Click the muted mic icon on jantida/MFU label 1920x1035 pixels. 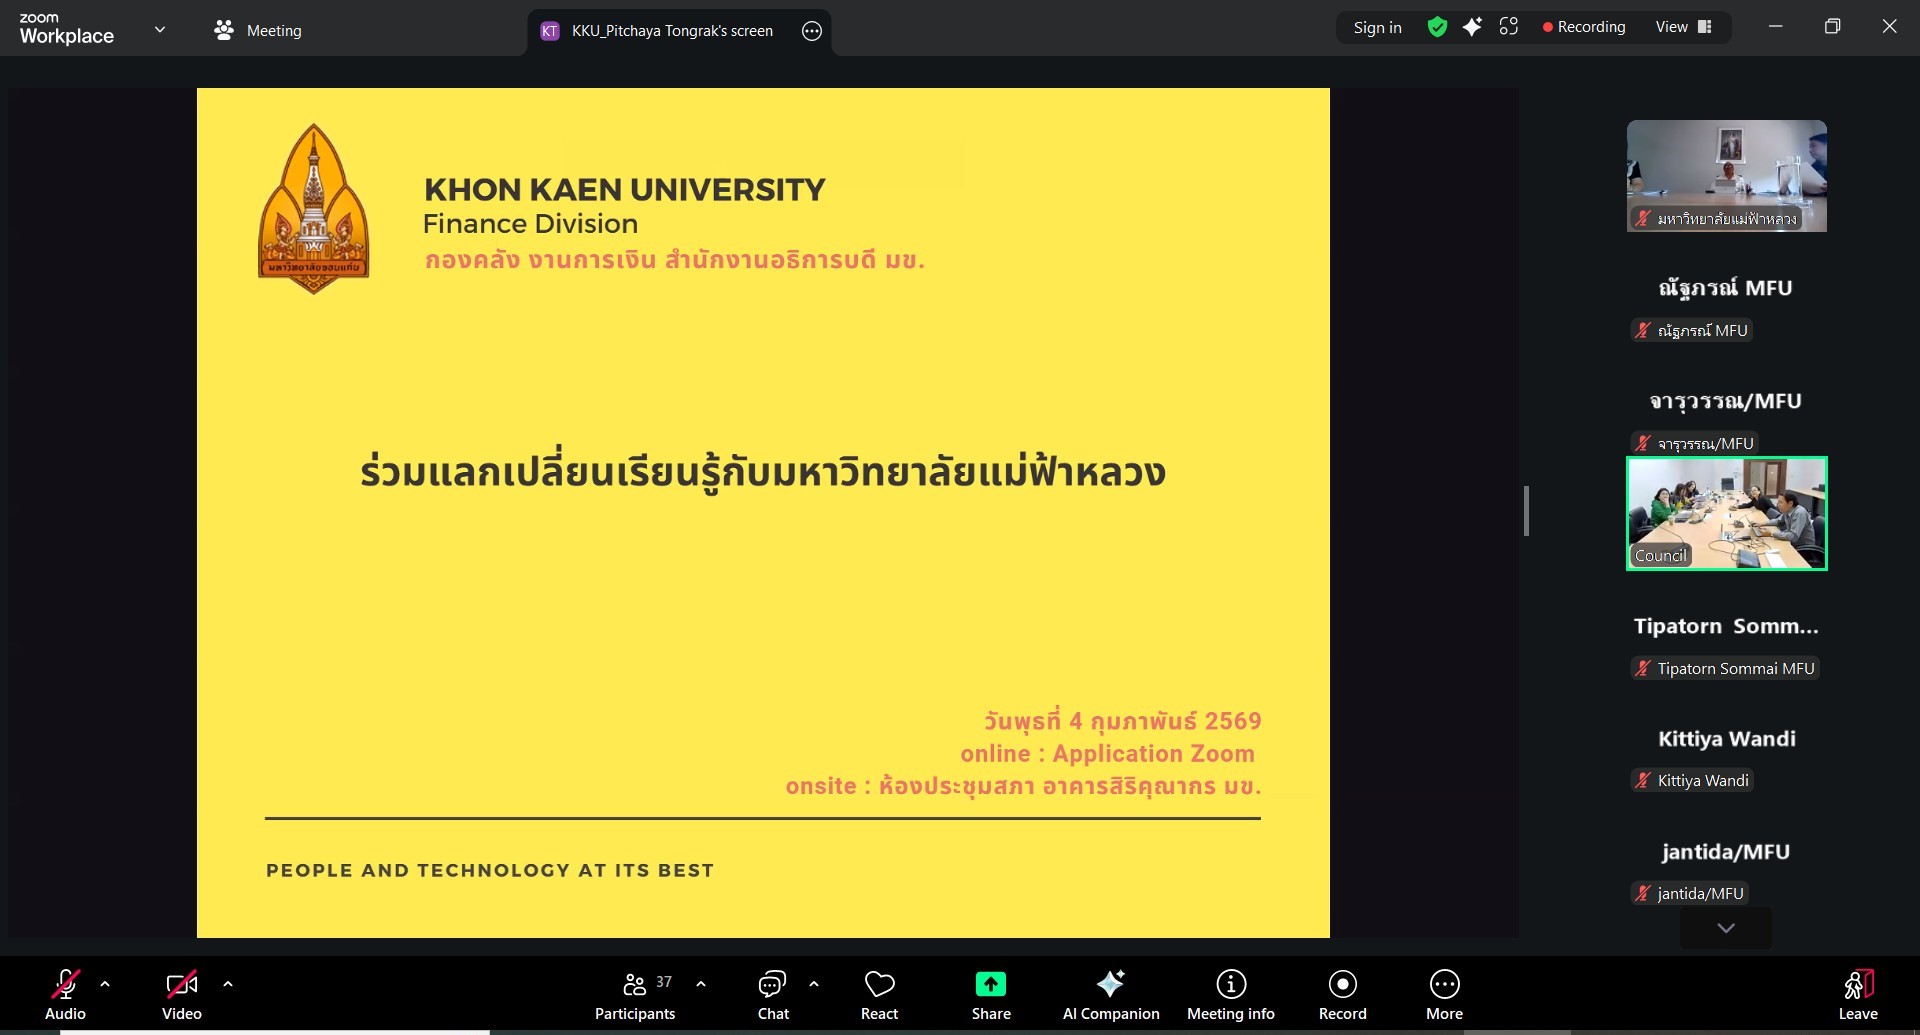coord(1643,894)
